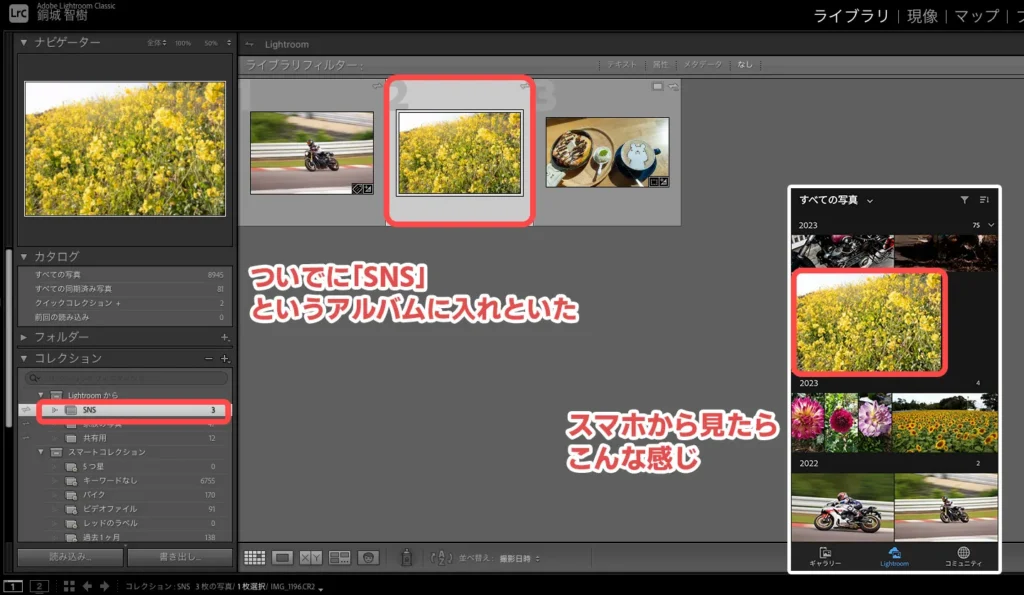Image resolution: width=1024 pixels, height=595 pixels.
Task: Select the Painter spray can tool
Action: point(407,557)
